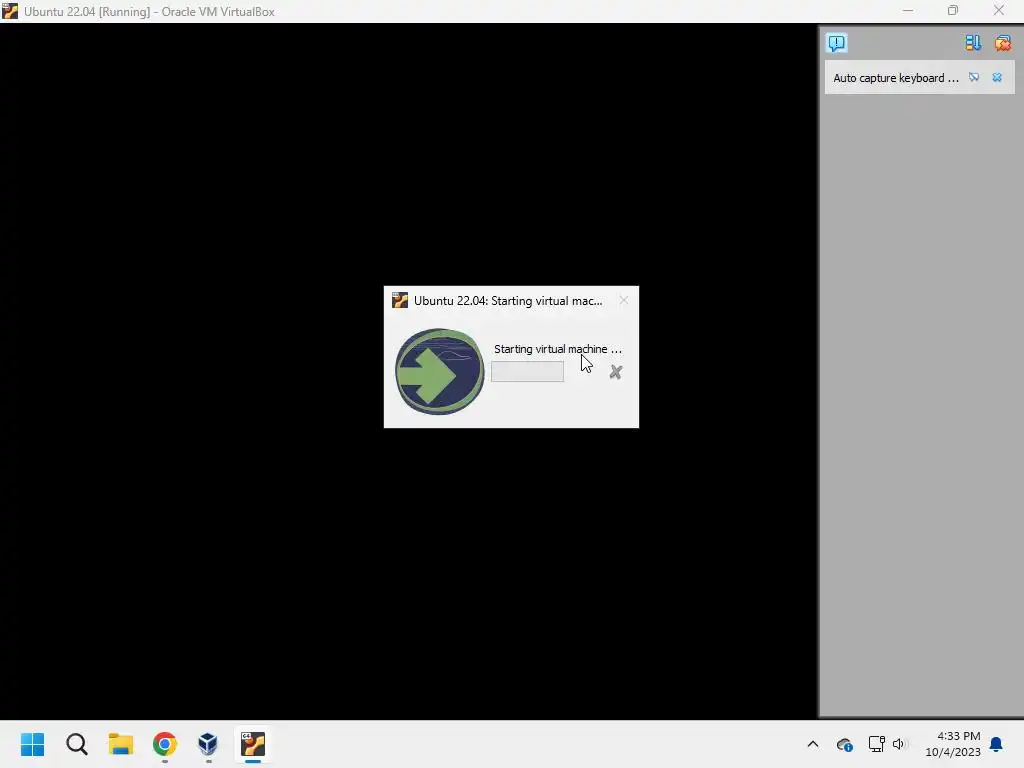Image resolution: width=1024 pixels, height=768 pixels.
Task: Click the VirtualBox icon in the window title bar
Action: pyautogui.click(x=10, y=11)
